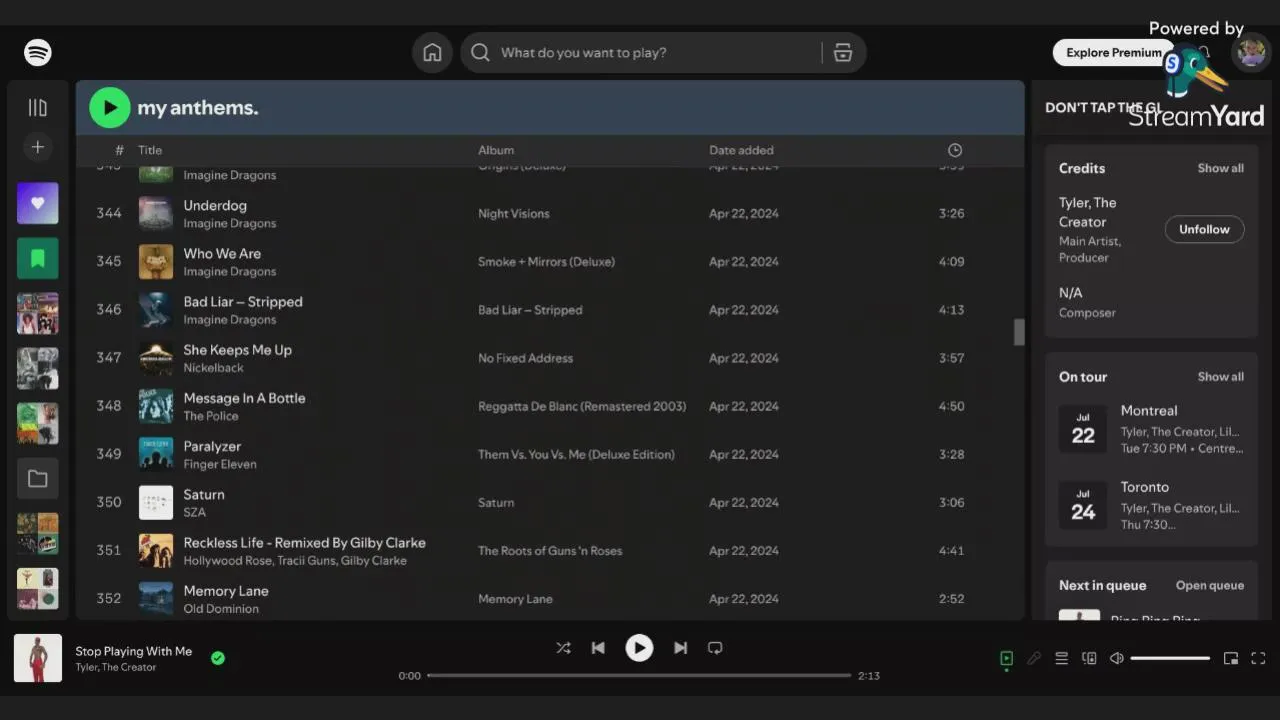
Task: Open the Montreal Jul 22 tour event
Action: coord(1151,429)
